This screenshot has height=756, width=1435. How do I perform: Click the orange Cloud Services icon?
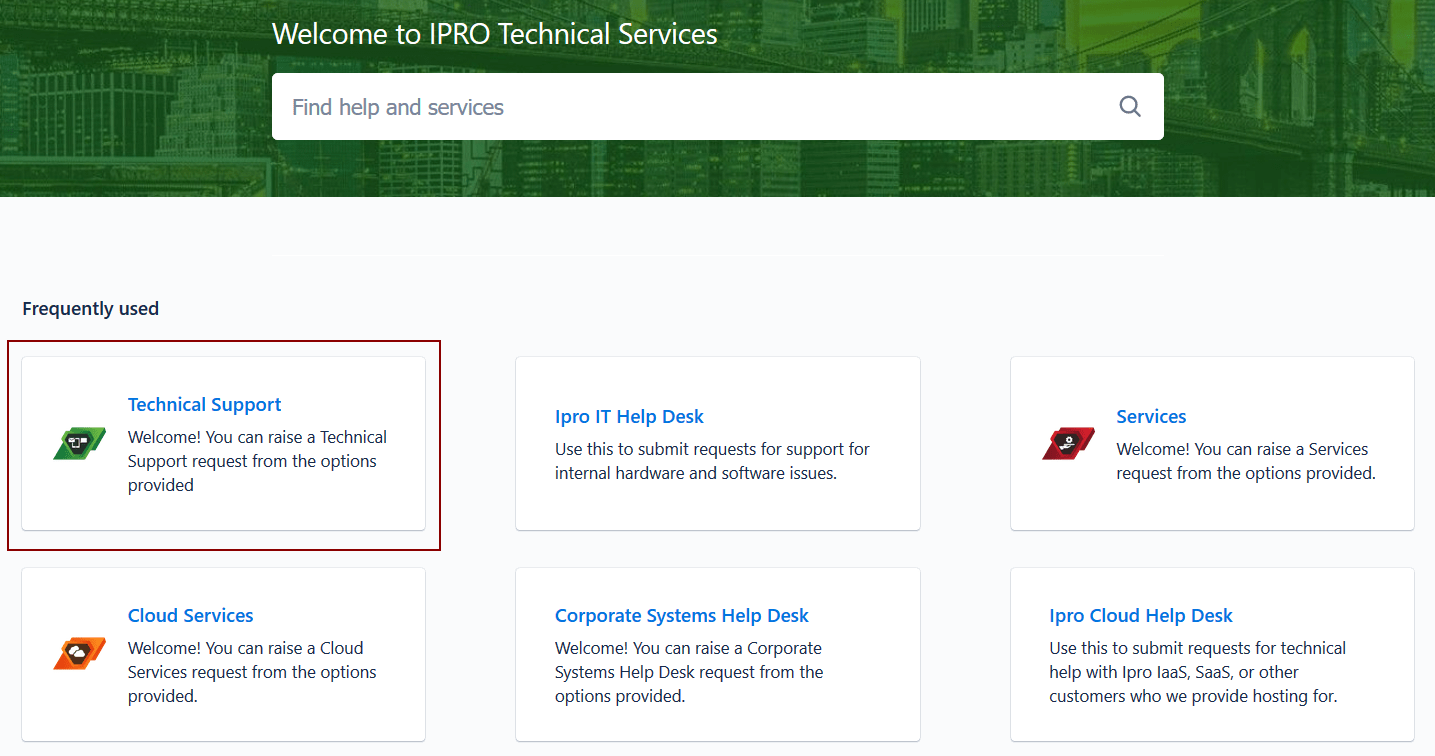click(x=80, y=654)
